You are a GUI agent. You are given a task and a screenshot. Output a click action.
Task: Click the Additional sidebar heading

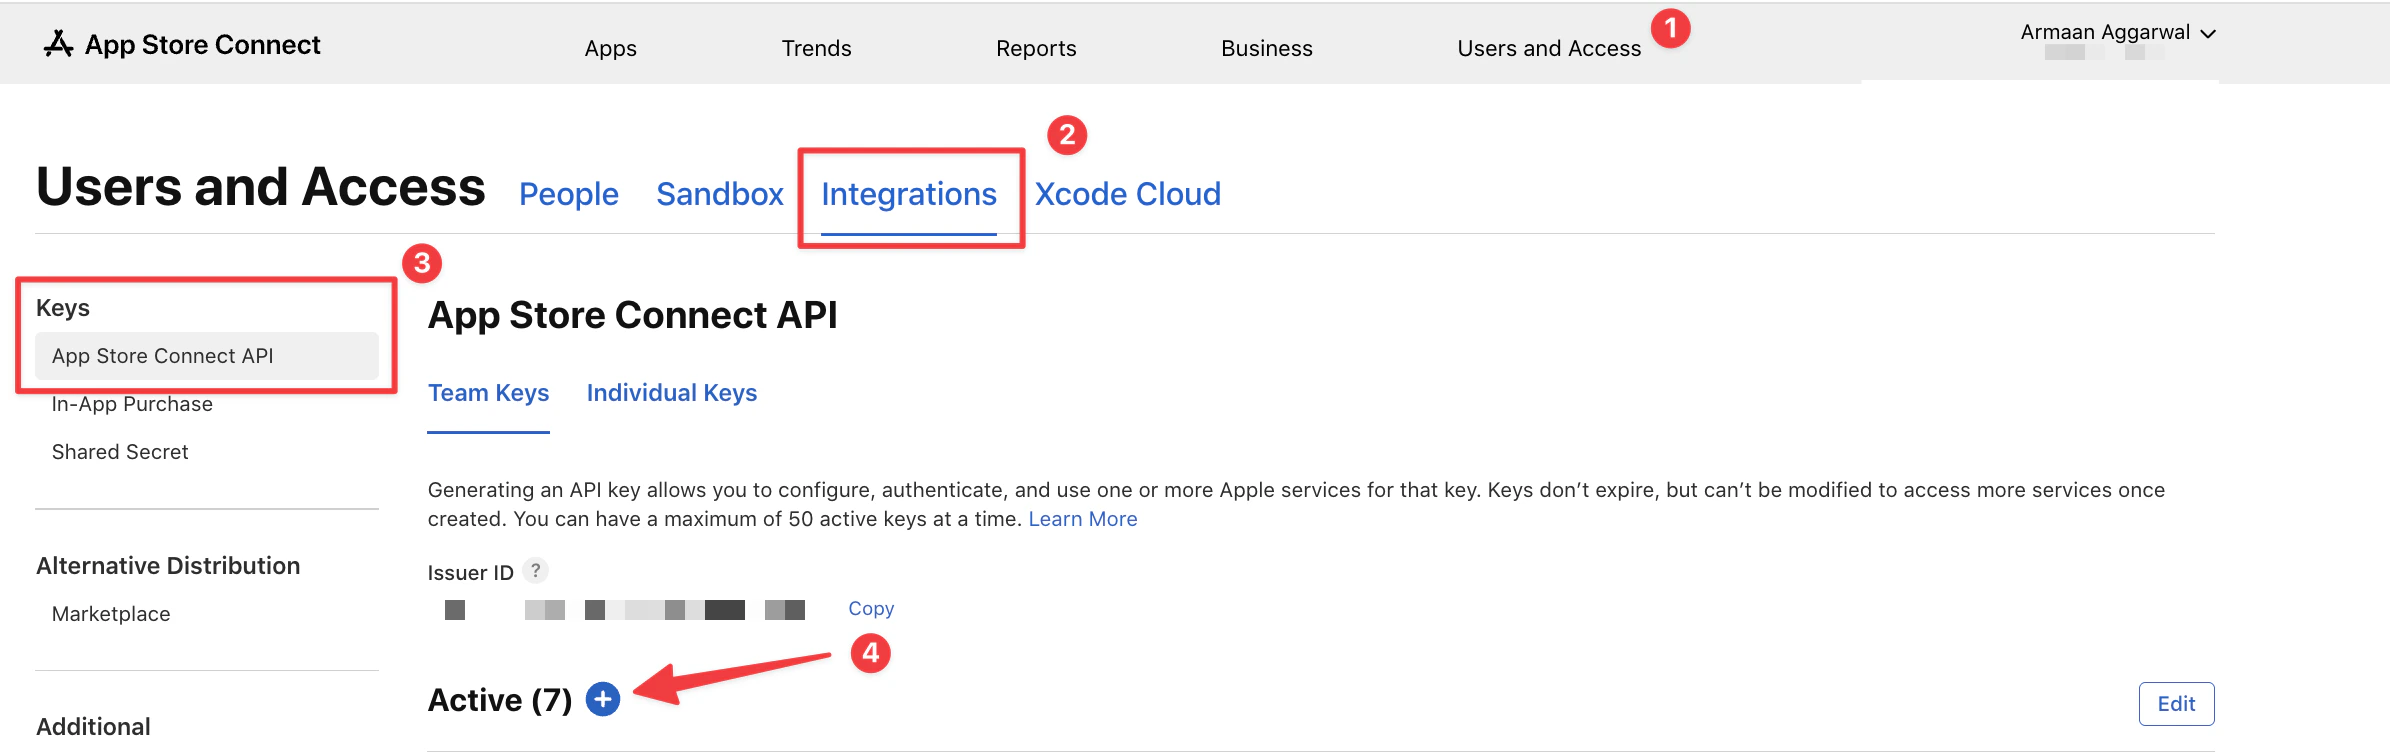coord(93,727)
